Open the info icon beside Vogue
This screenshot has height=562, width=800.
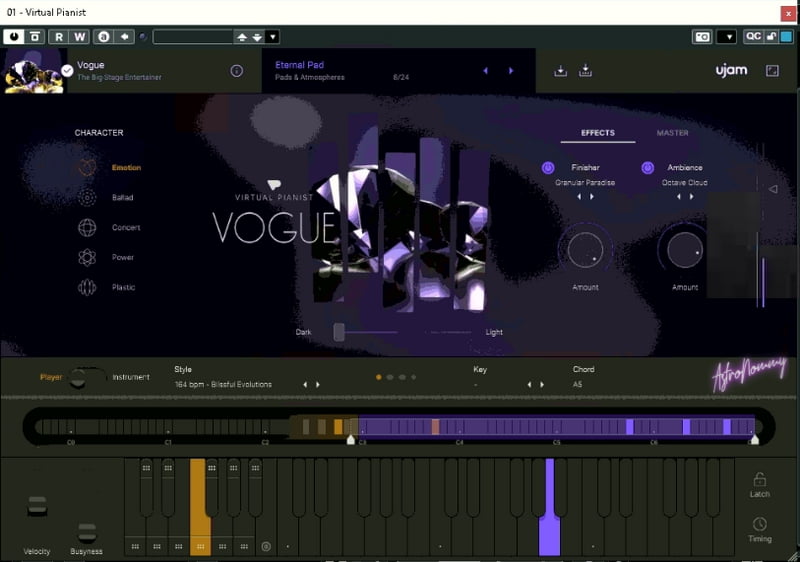click(237, 71)
